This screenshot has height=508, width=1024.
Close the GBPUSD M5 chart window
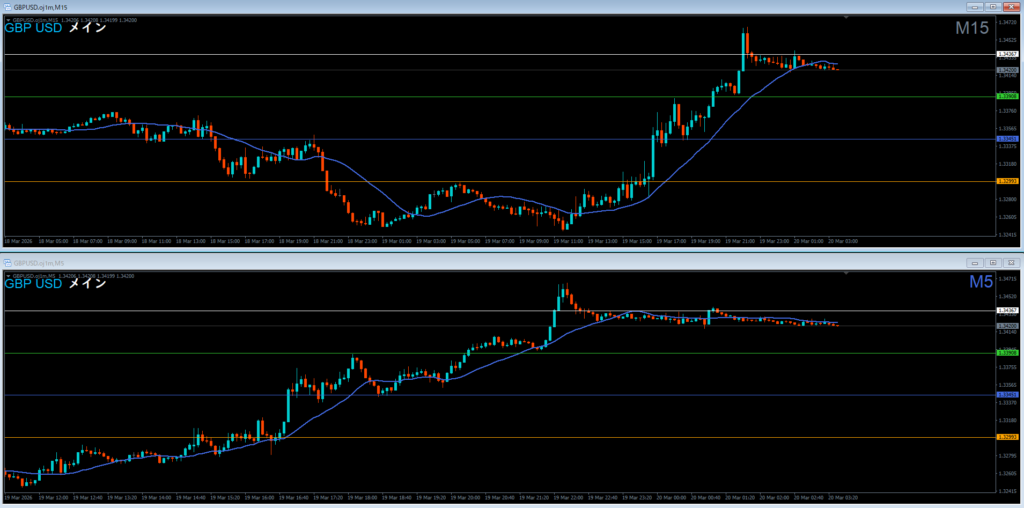click(1009, 262)
